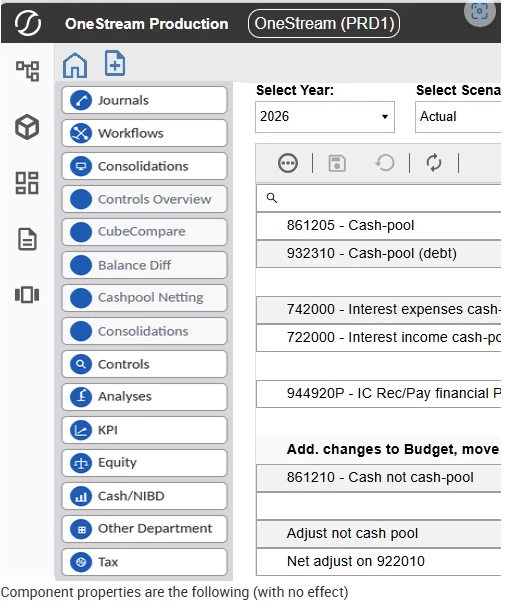
Task: Open the more options ellipsis icon
Action: [288, 163]
